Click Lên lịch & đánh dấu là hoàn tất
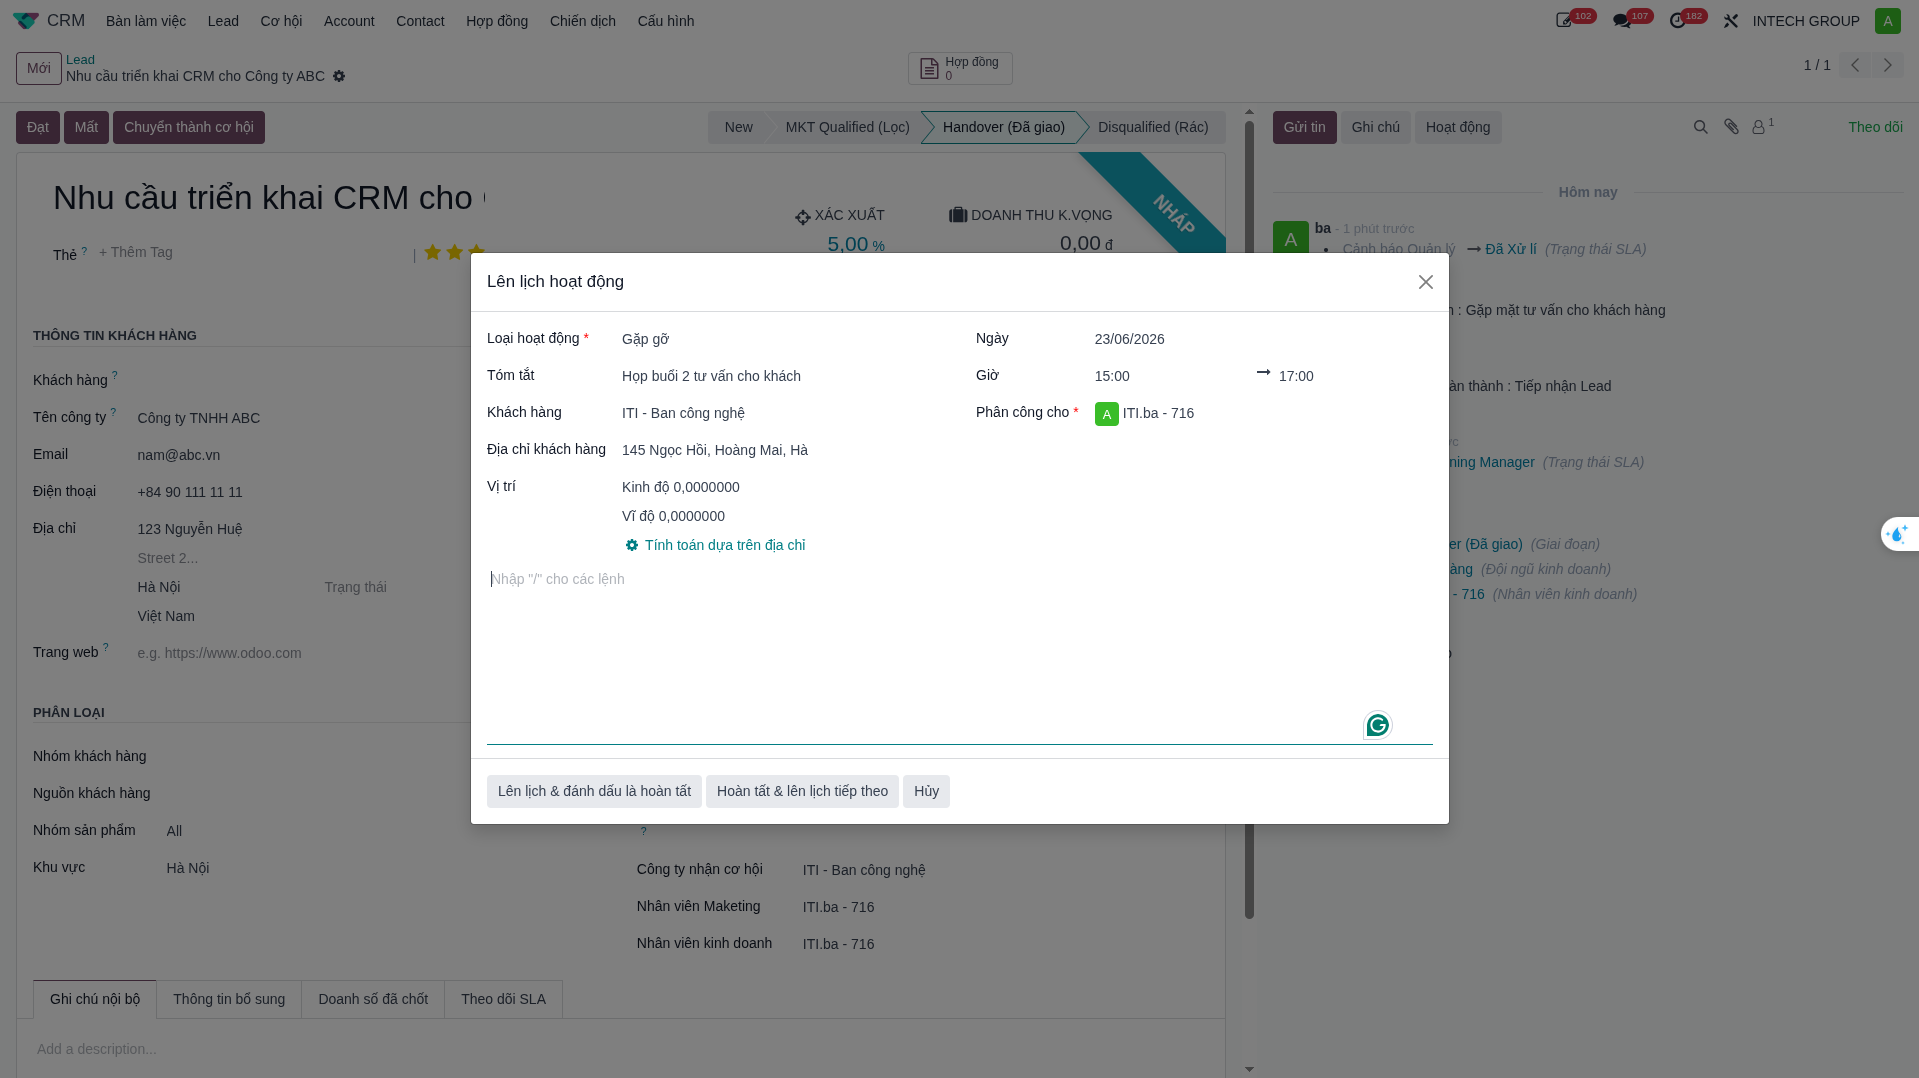 [594, 791]
